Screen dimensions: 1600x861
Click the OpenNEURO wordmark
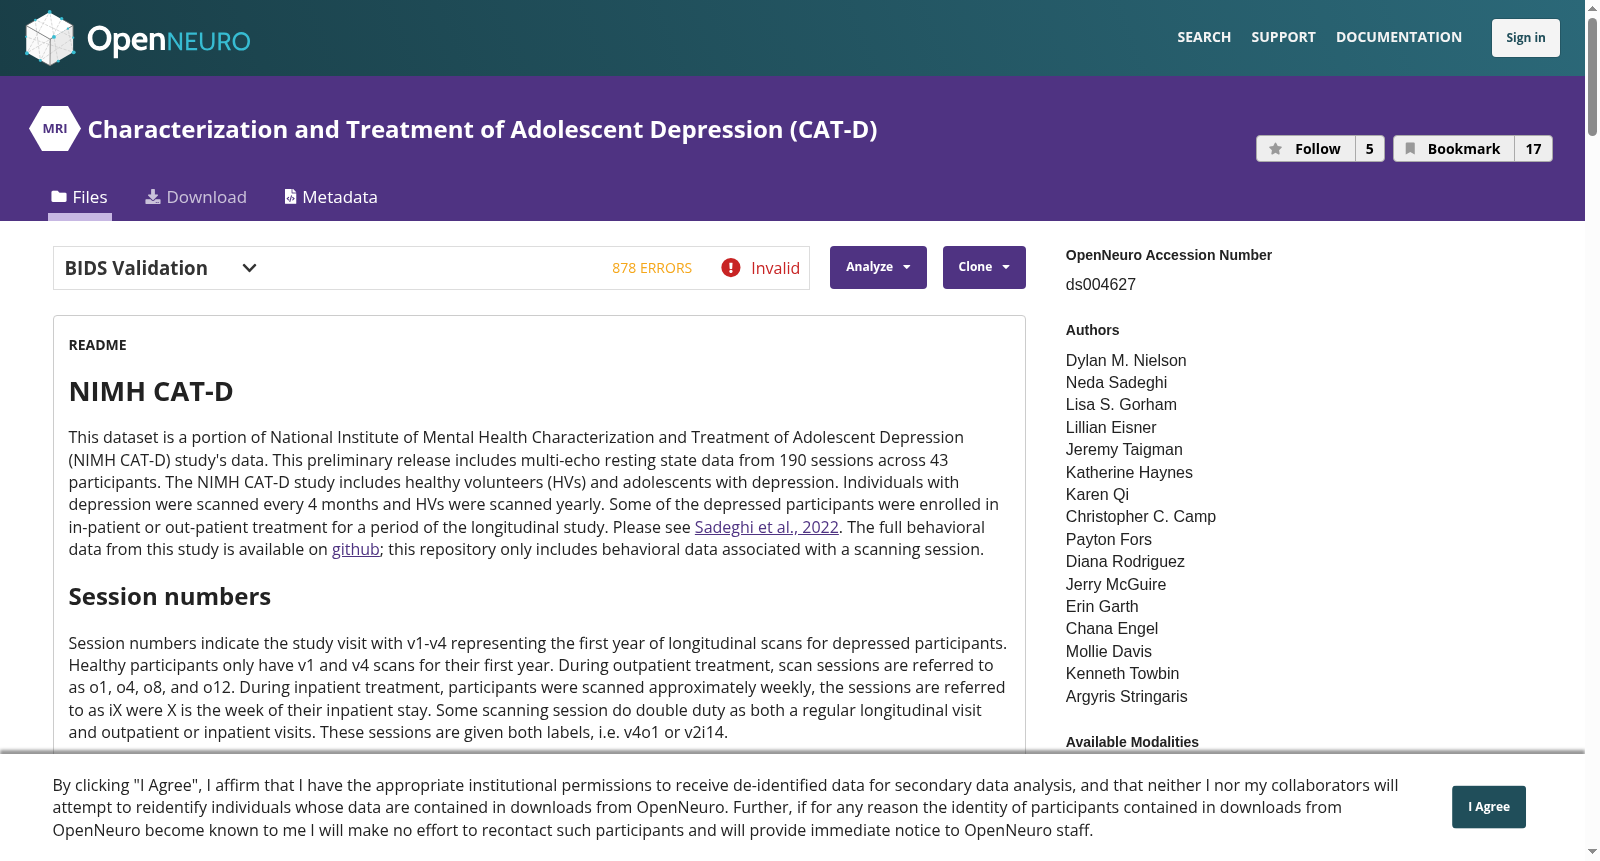point(168,40)
